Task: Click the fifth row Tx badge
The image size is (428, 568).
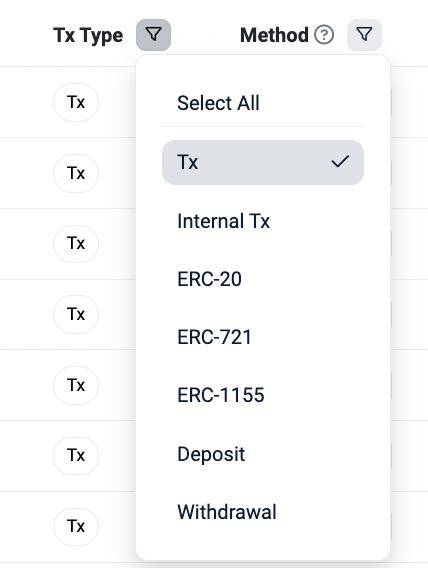Action: [76, 385]
